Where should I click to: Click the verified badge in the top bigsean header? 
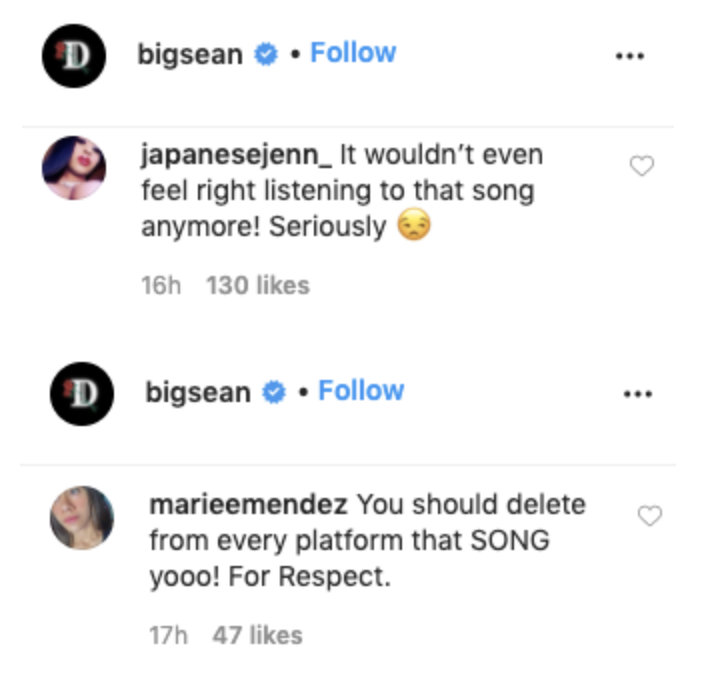(265, 55)
